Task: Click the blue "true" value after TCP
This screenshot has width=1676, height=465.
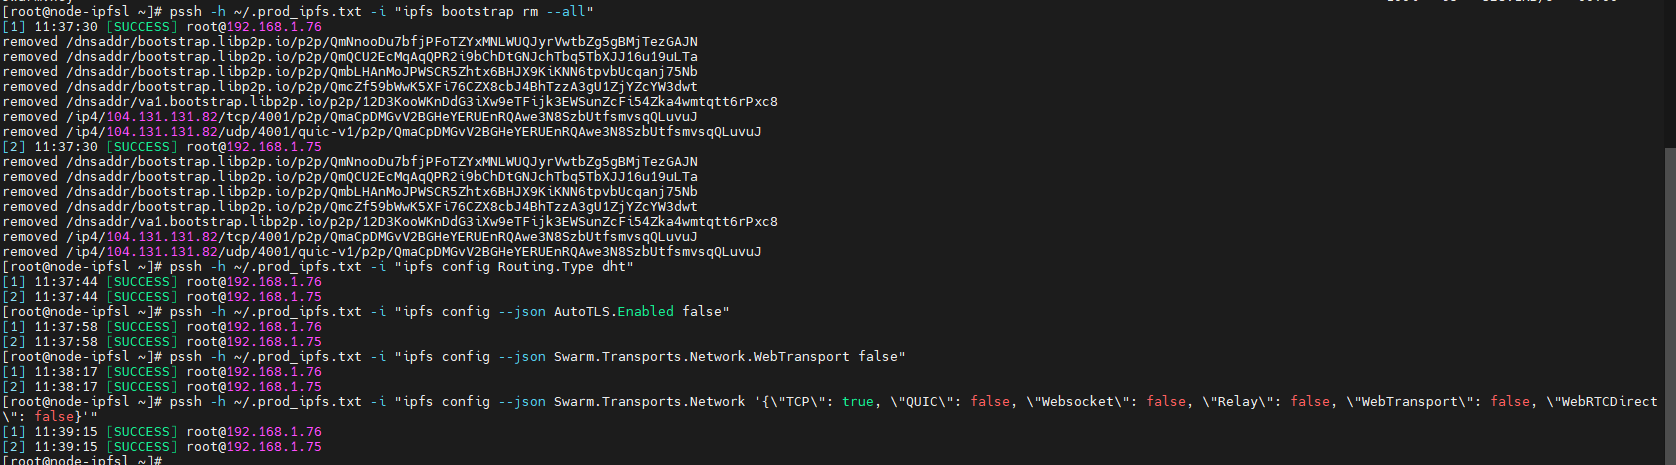Action: pyautogui.click(x=857, y=402)
